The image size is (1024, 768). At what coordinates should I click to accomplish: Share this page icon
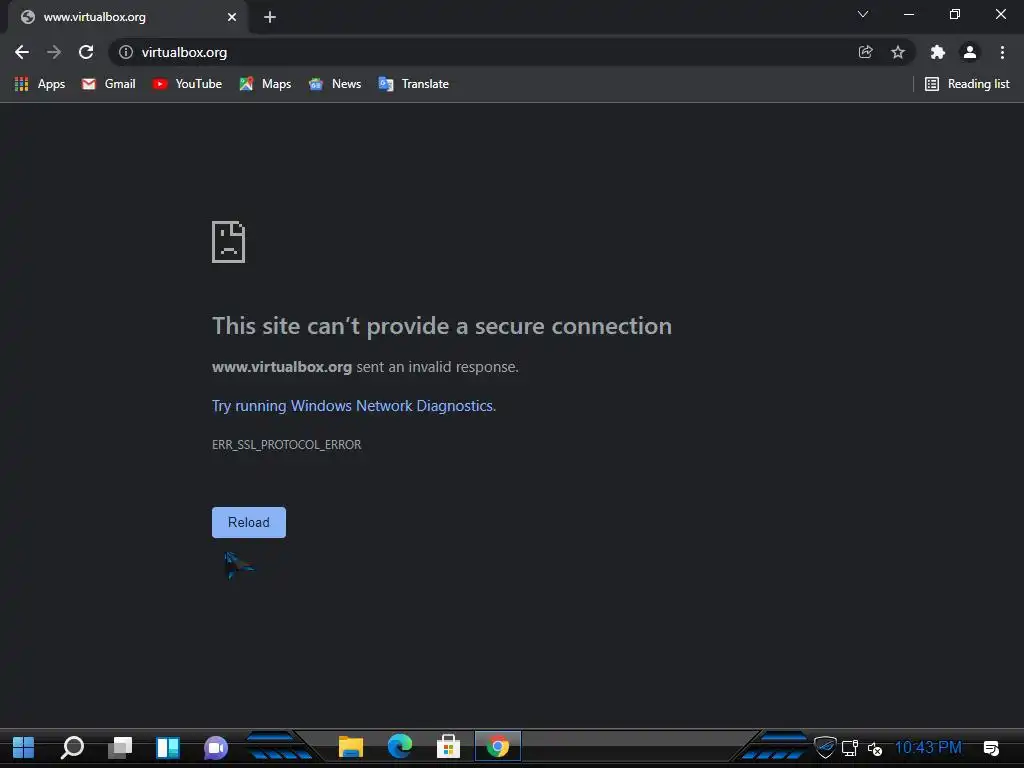(x=865, y=52)
